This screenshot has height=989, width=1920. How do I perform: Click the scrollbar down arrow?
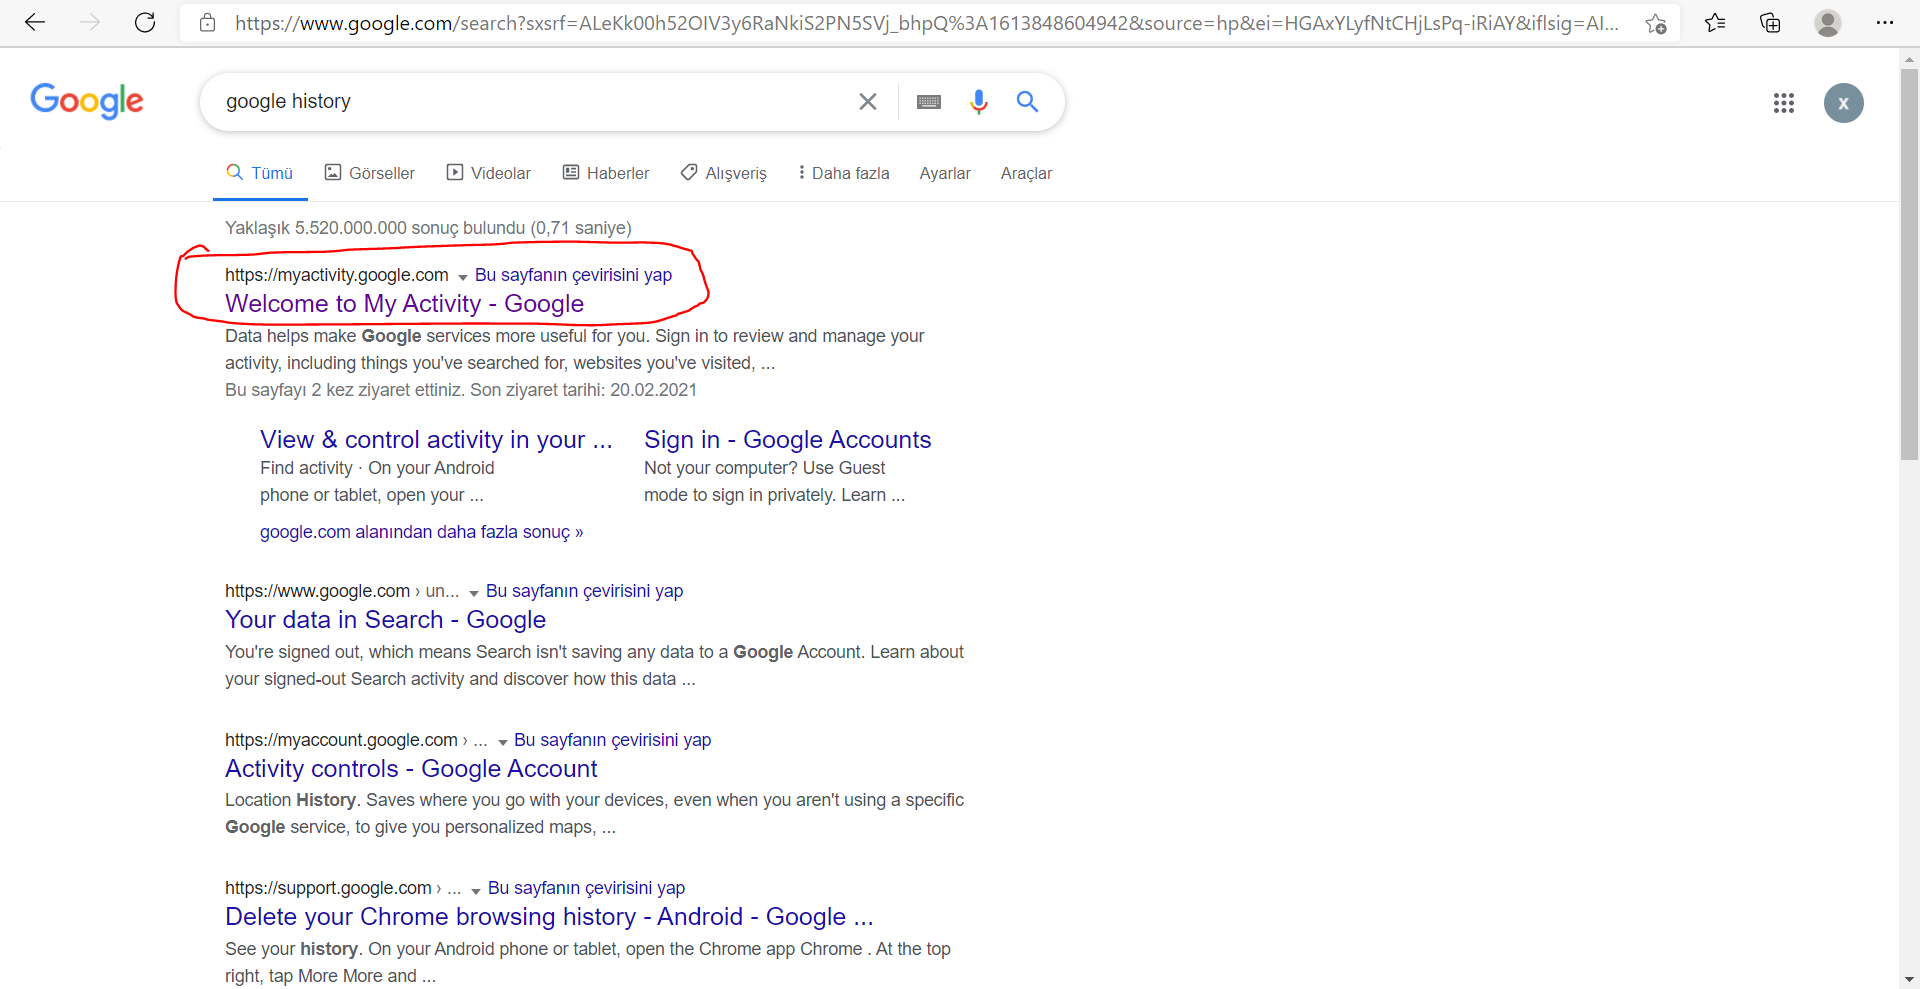tap(1910, 979)
